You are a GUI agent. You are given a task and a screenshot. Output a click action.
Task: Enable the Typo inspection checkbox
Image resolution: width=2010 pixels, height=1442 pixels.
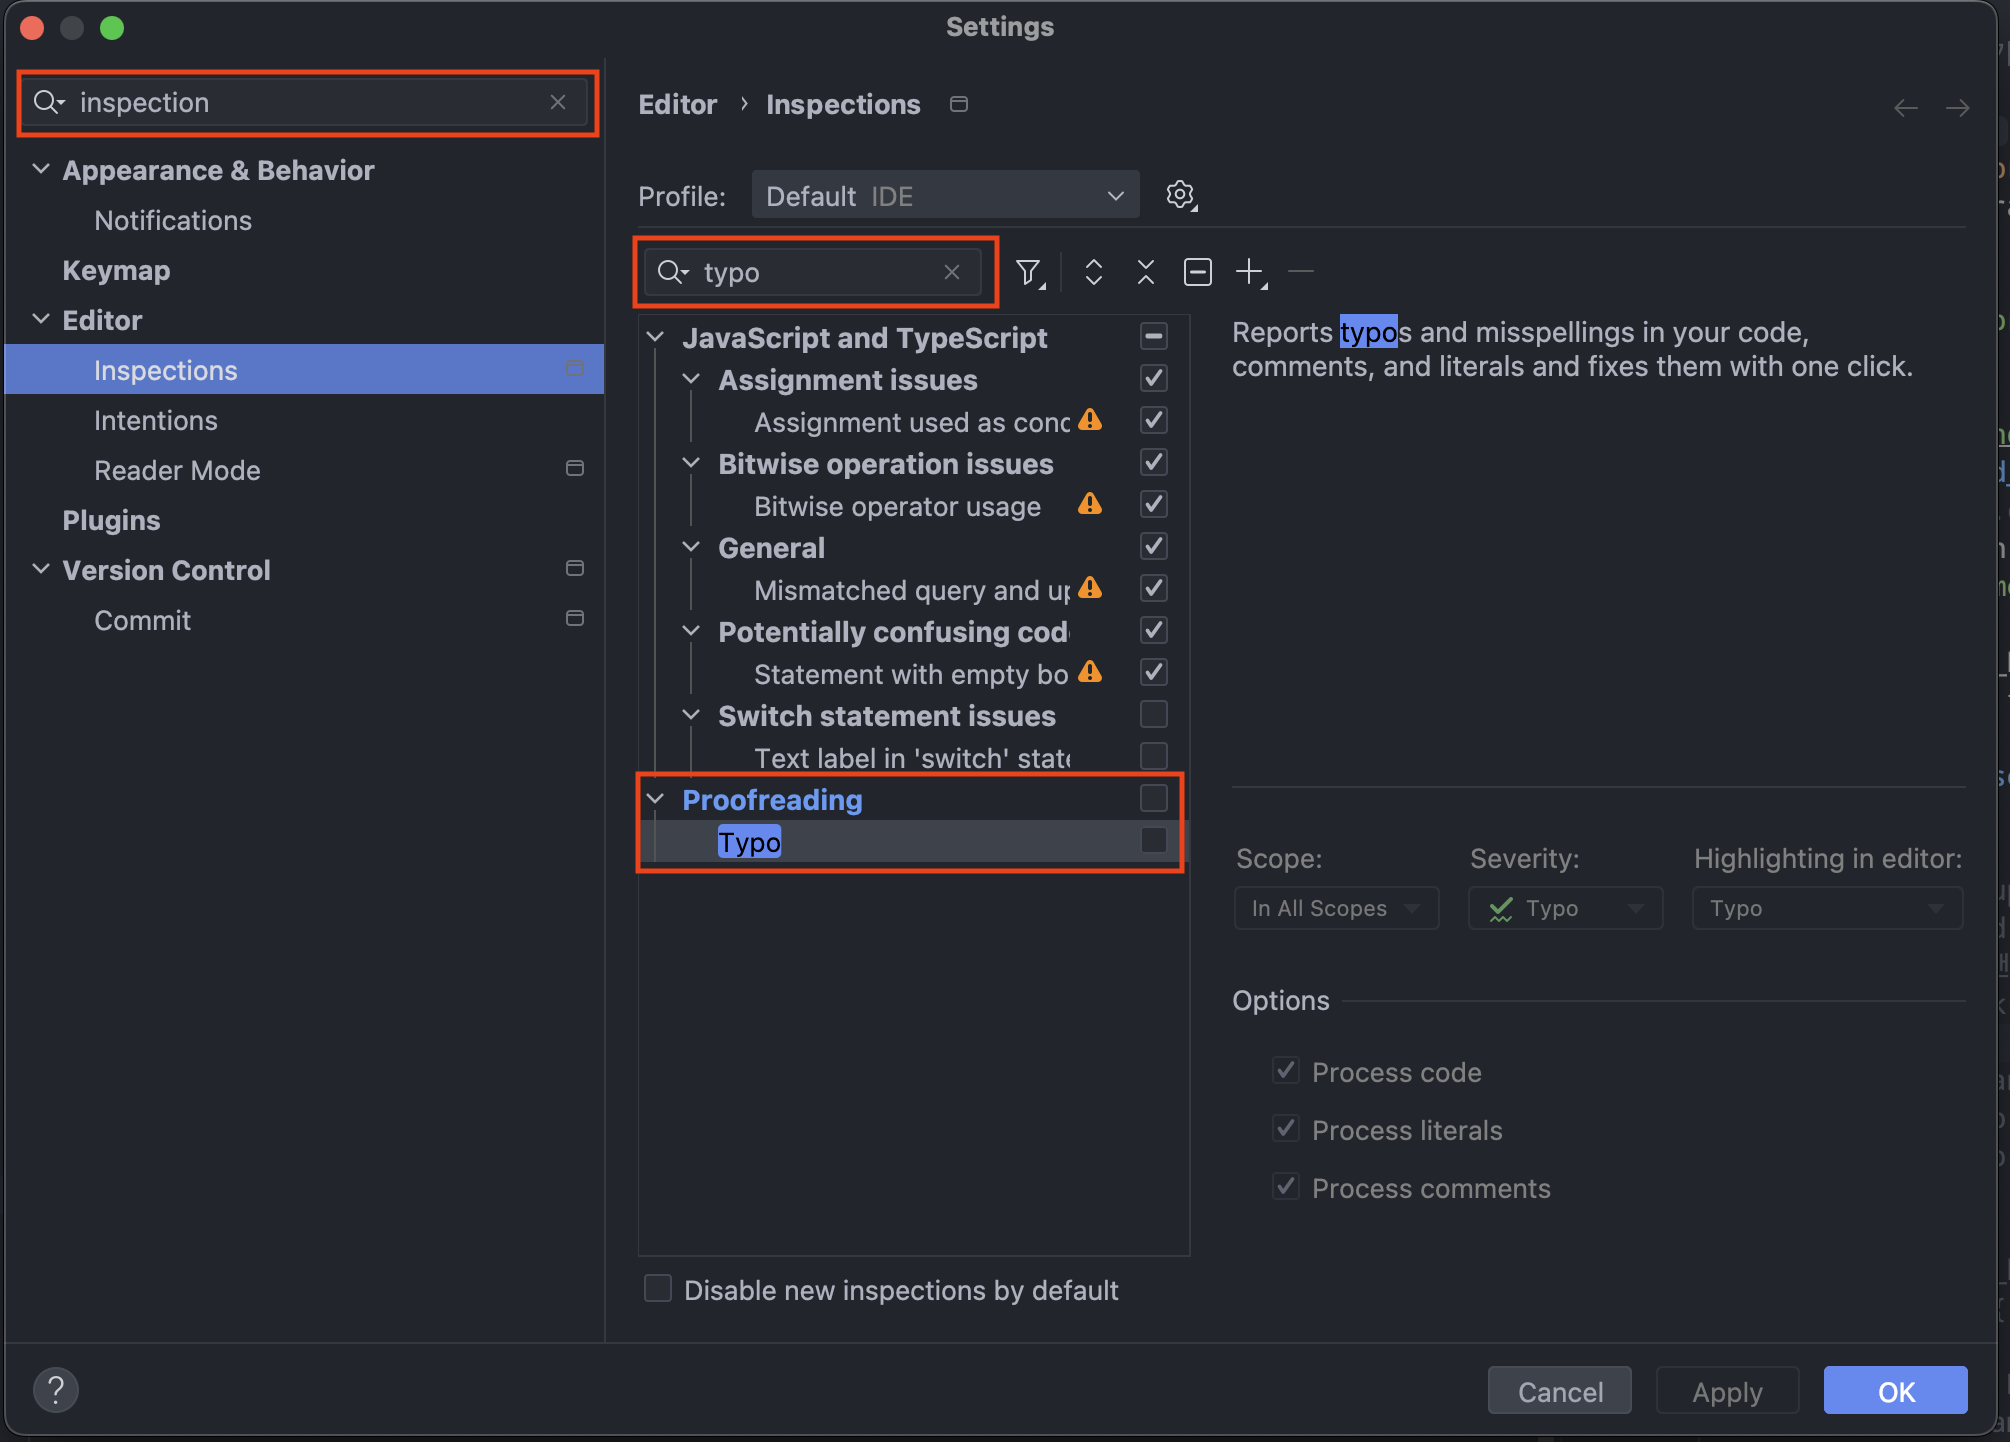pos(1153,841)
